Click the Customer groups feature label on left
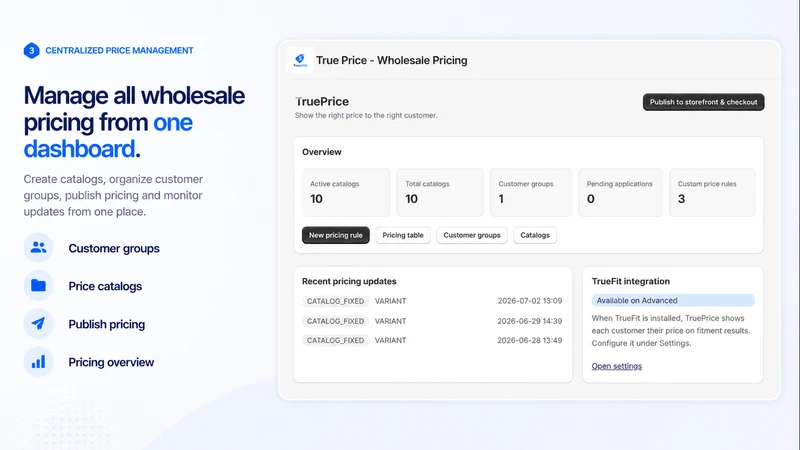The image size is (800, 450). (x=114, y=248)
